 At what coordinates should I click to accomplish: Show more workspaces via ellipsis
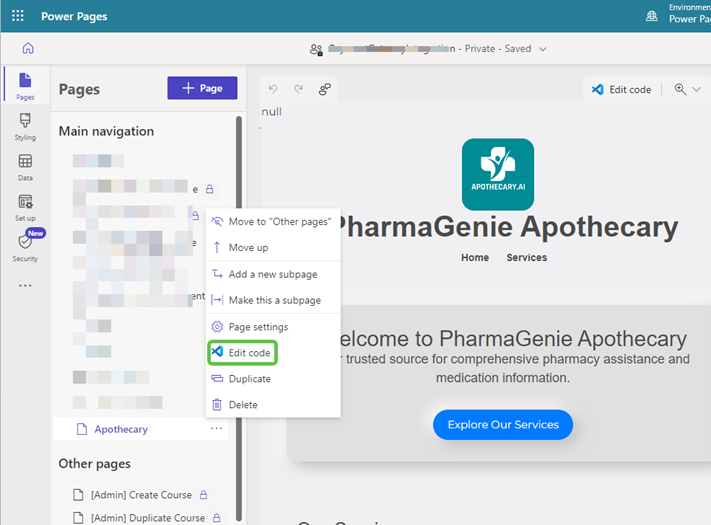tap(25, 286)
